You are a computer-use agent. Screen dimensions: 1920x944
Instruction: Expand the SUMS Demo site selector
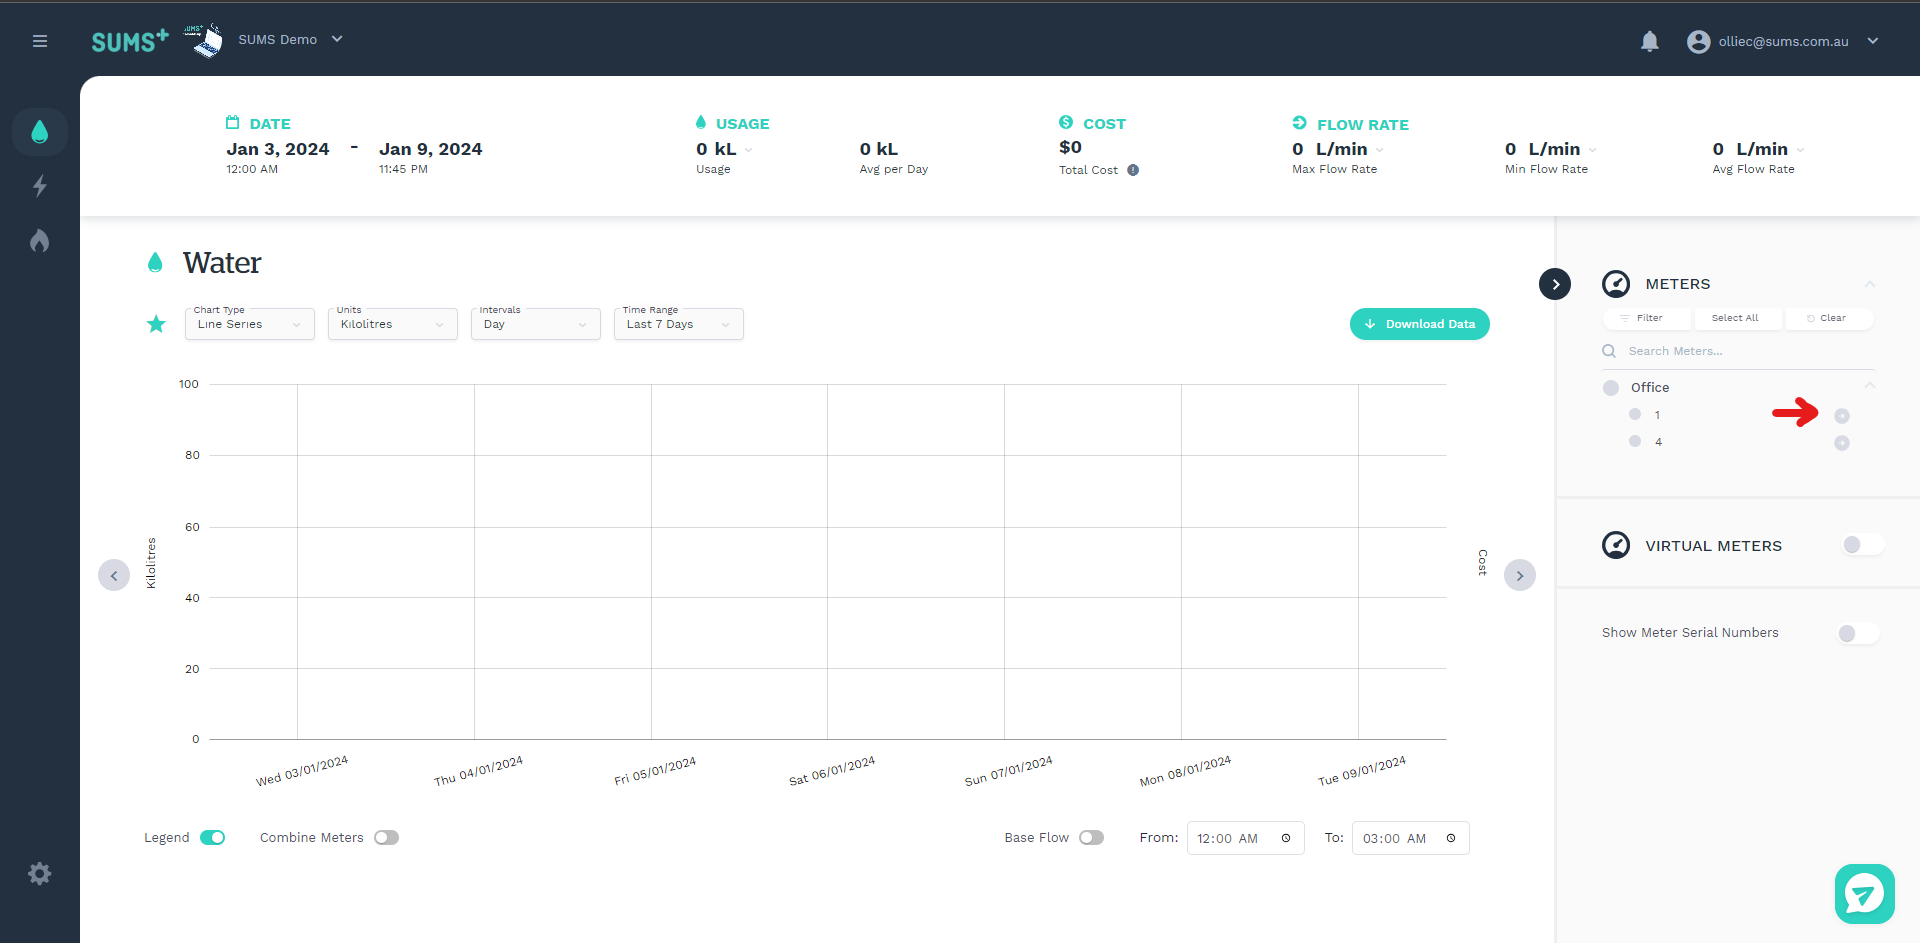(x=290, y=40)
